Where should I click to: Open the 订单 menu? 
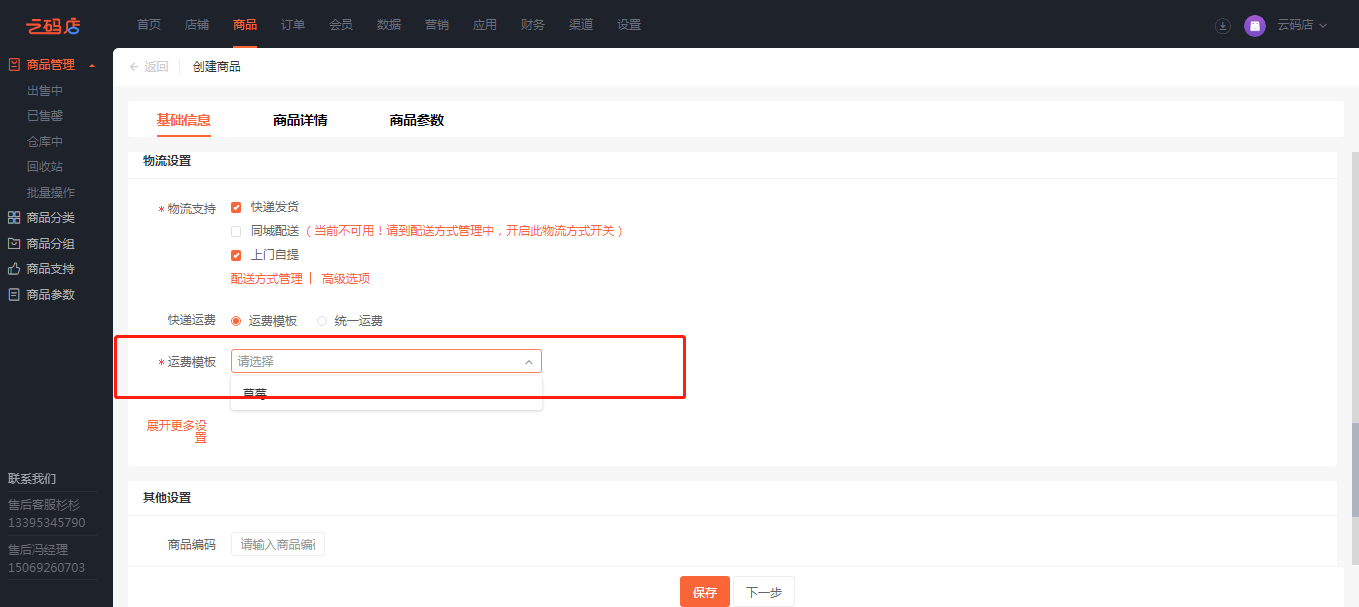coord(293,25)
